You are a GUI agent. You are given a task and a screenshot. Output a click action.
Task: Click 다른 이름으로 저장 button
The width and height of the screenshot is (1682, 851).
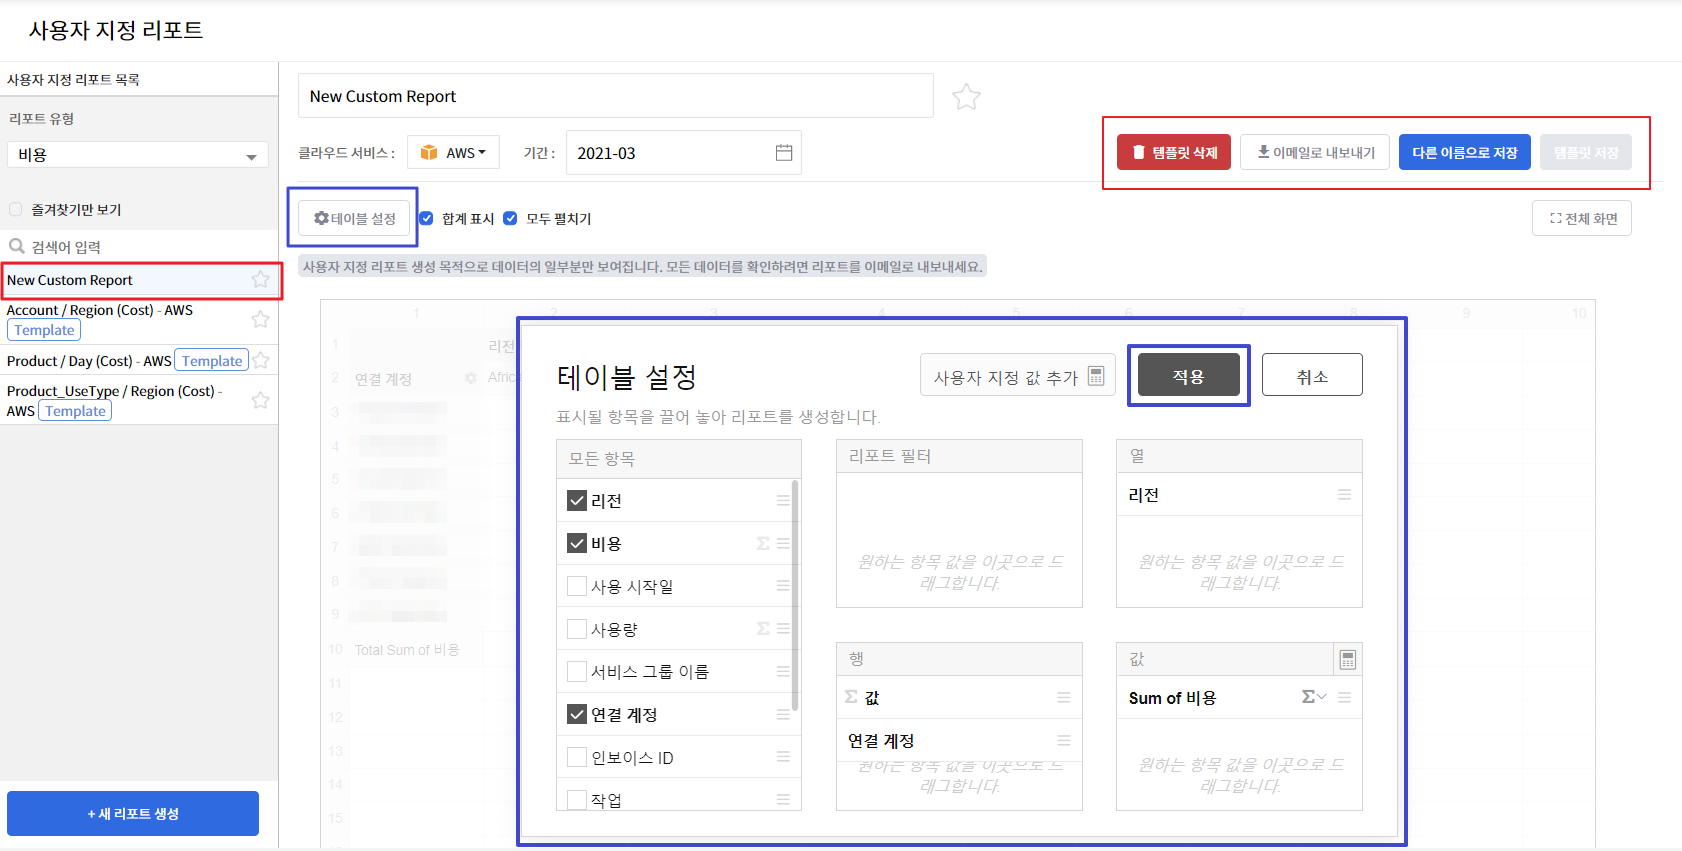click(x=1464, y=153)
